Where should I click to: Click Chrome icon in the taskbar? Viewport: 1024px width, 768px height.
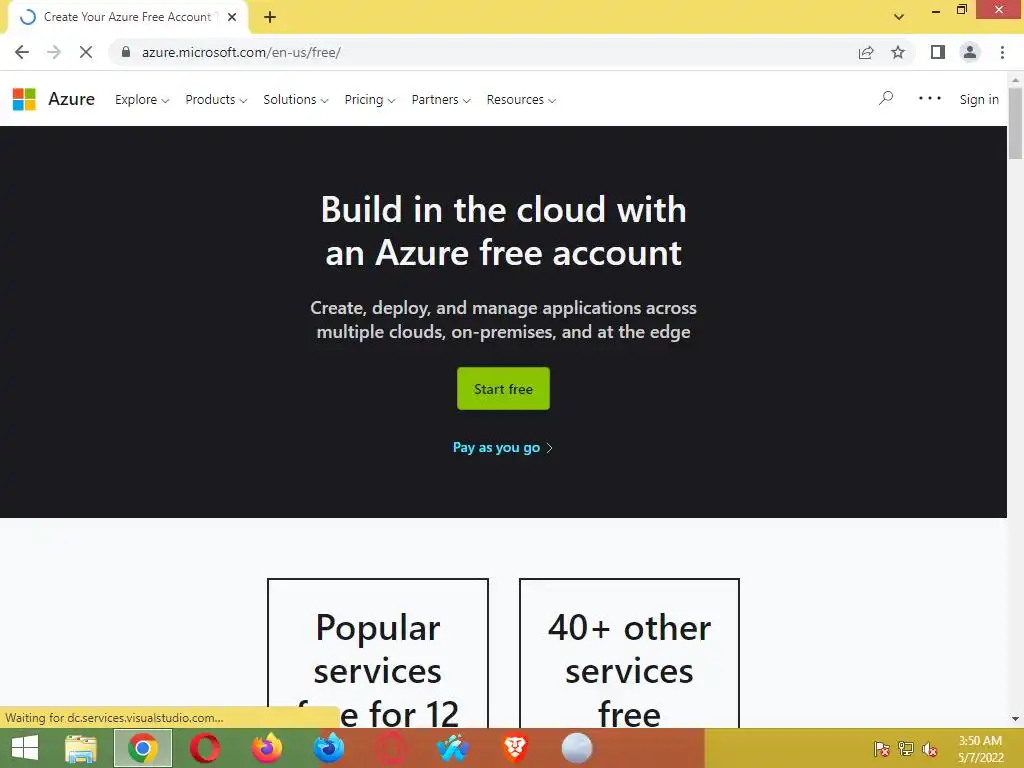[x=143, y=748]
